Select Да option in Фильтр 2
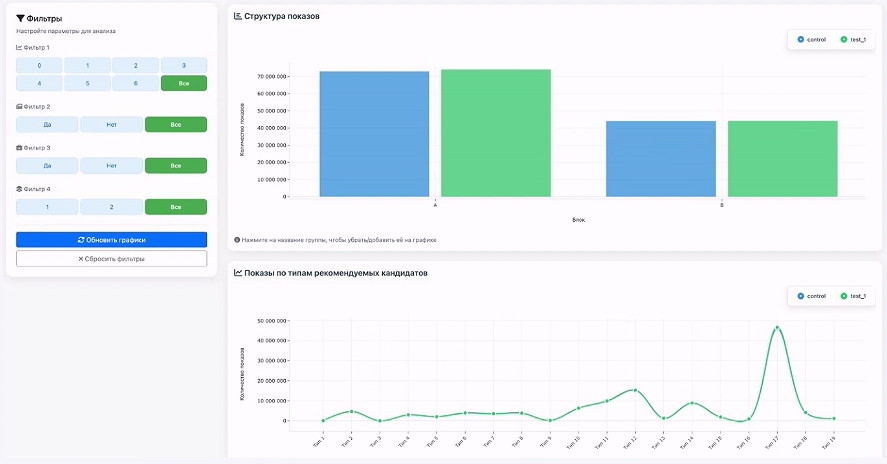887x464 pixels. pyautogui.click(x=47, y=124)
